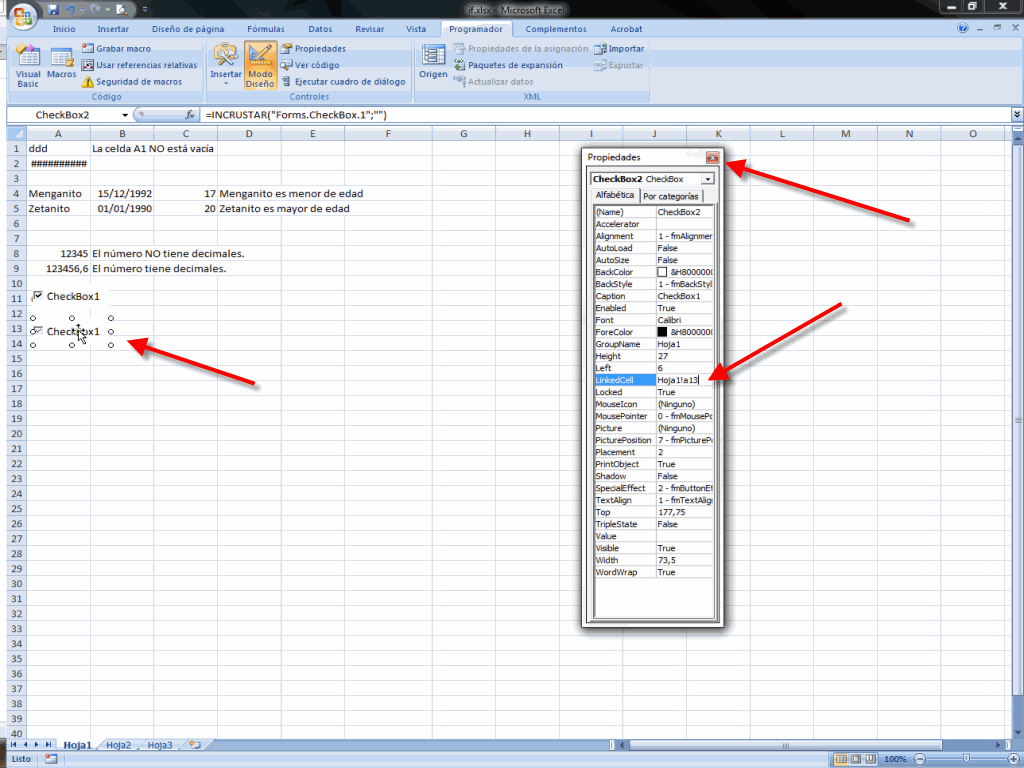Click the LinkedCell value field
The height and width of the screenshot is (768, 1024).
coord(684,380)
